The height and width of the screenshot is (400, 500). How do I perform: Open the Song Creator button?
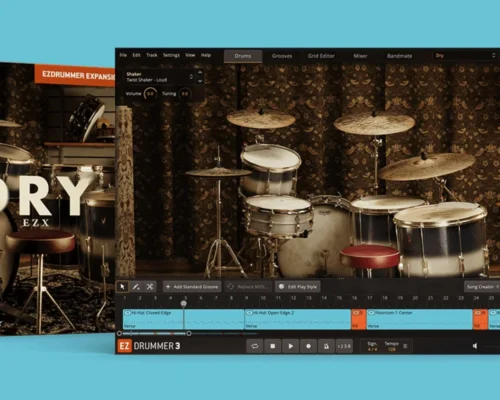[482, 287]
